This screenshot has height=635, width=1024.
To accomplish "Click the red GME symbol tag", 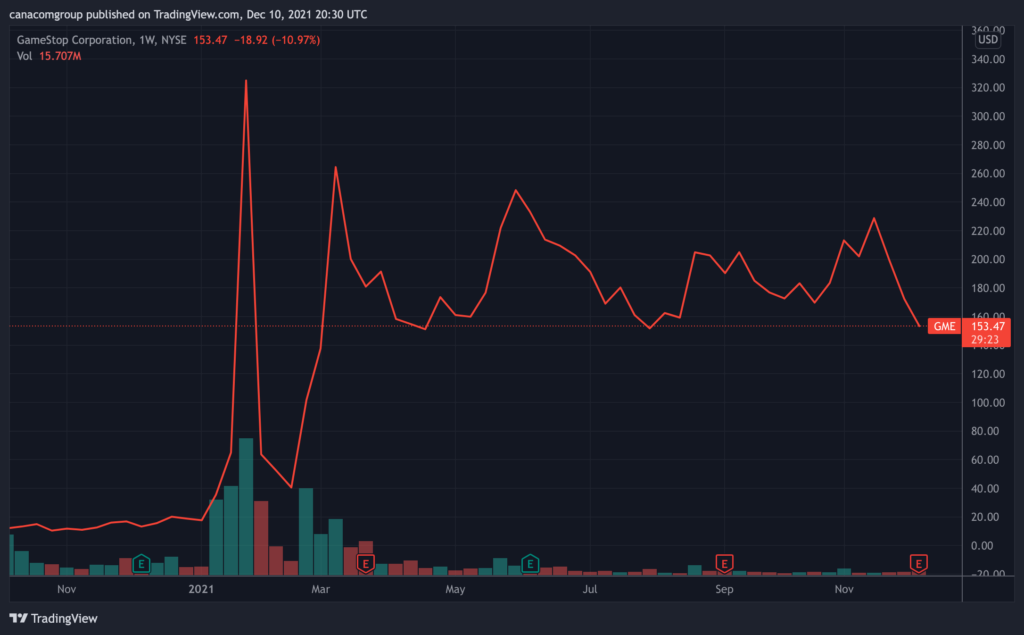I will (941, 326).
